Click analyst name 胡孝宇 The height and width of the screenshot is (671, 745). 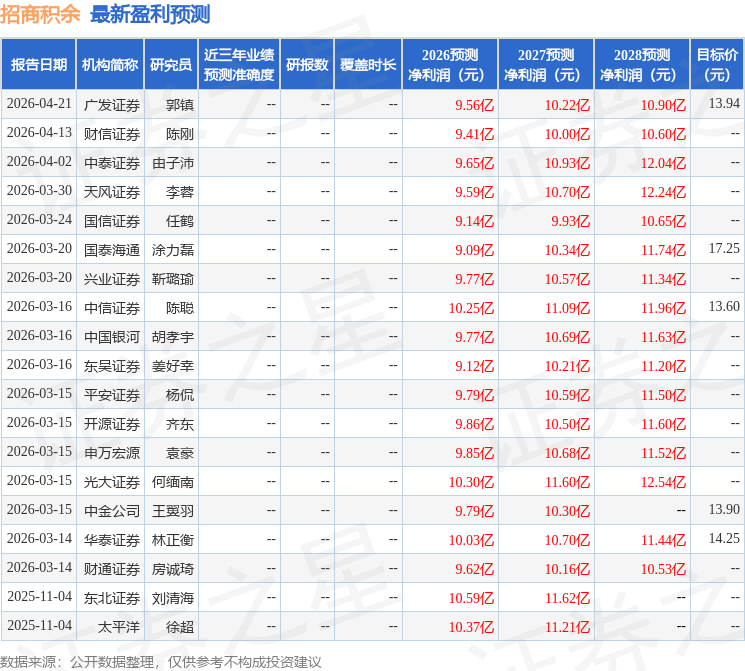[x=172, y=337]
